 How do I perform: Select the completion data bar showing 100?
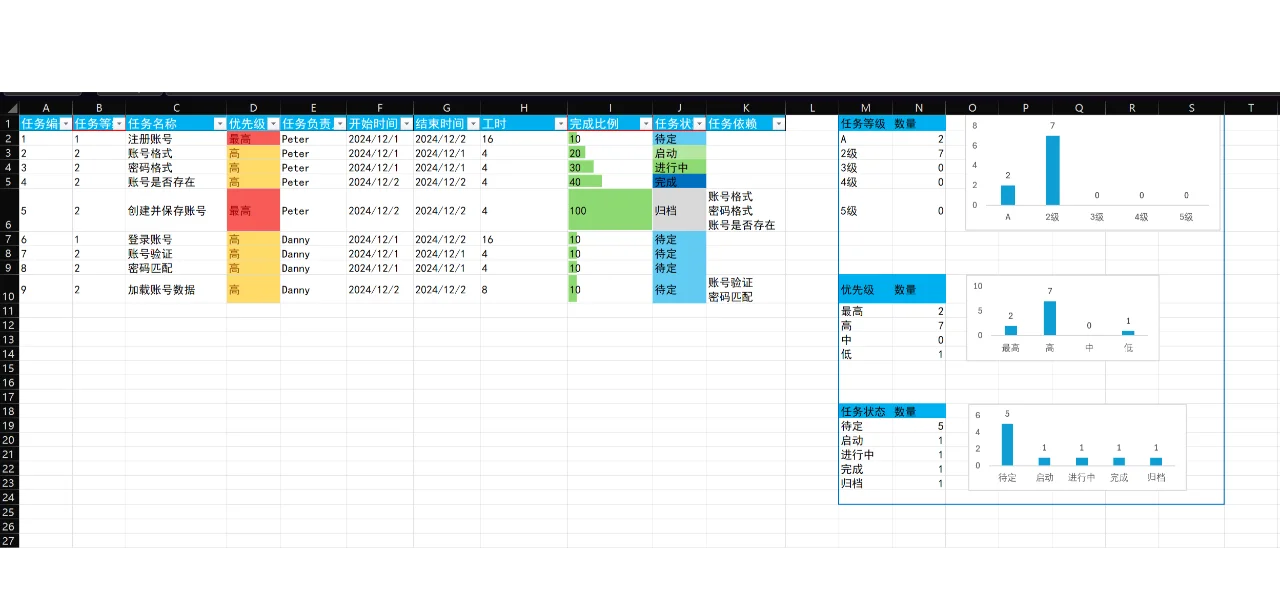610,211
